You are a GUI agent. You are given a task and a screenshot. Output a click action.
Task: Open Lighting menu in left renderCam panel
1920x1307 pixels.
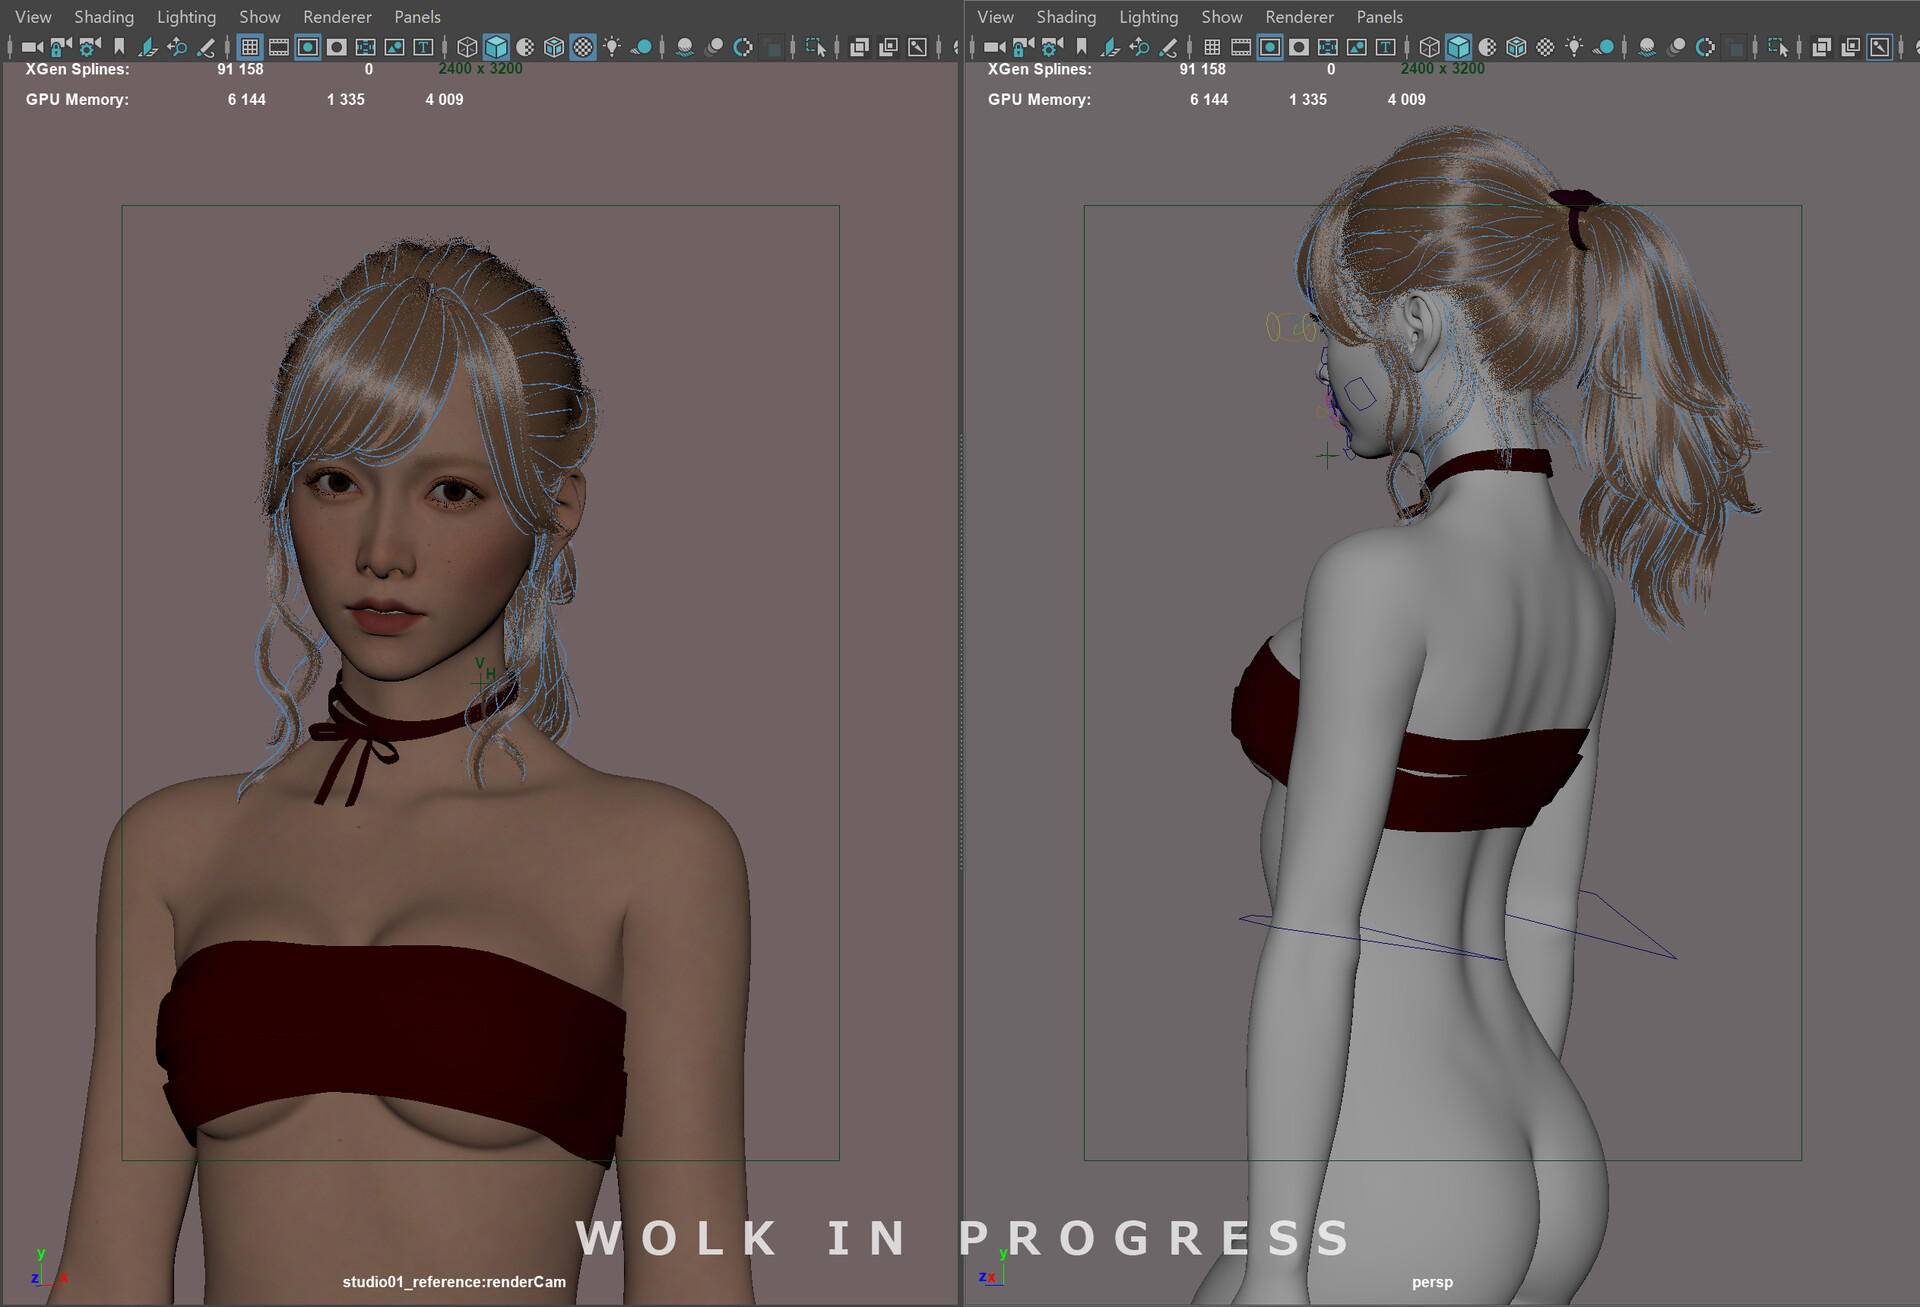point(186,17)
